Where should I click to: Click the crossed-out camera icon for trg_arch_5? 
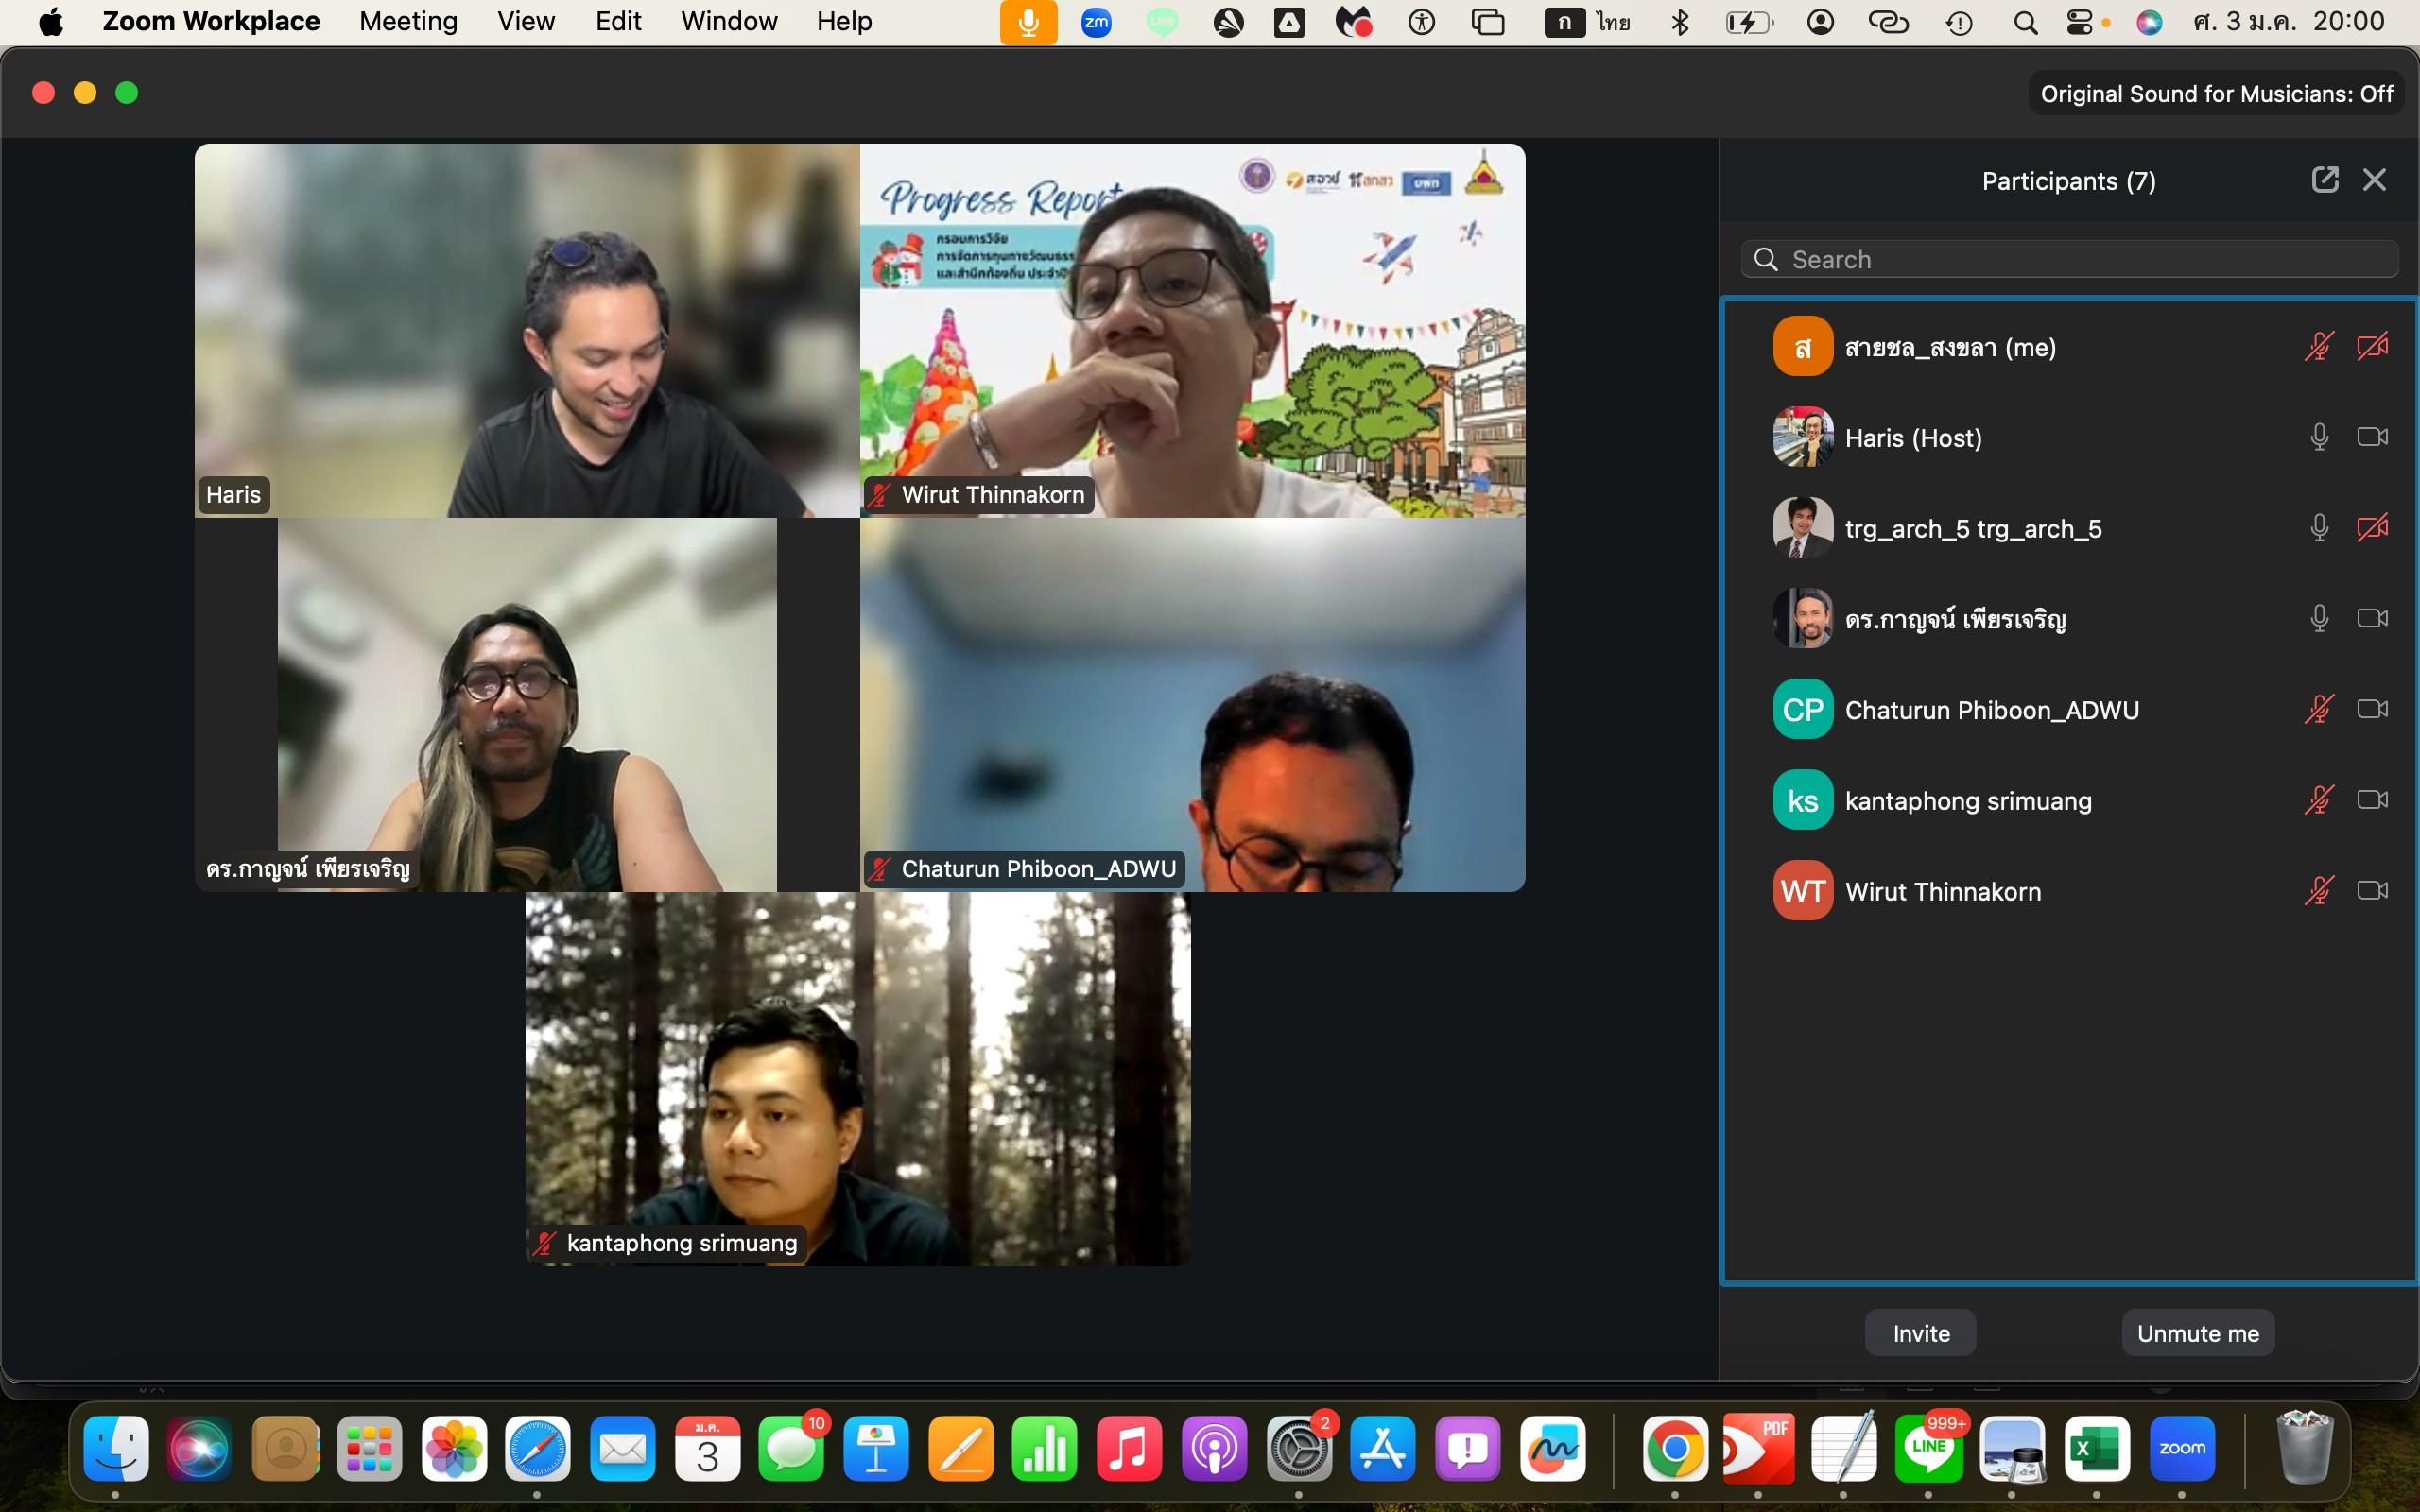pos(2372,528)
